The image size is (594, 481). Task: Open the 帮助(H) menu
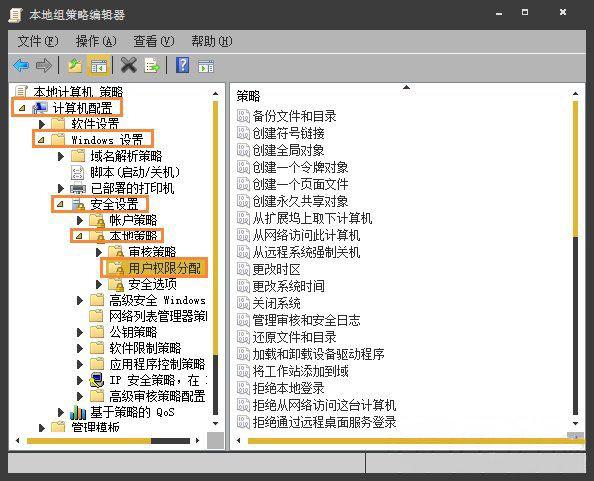tap(211, 41)
